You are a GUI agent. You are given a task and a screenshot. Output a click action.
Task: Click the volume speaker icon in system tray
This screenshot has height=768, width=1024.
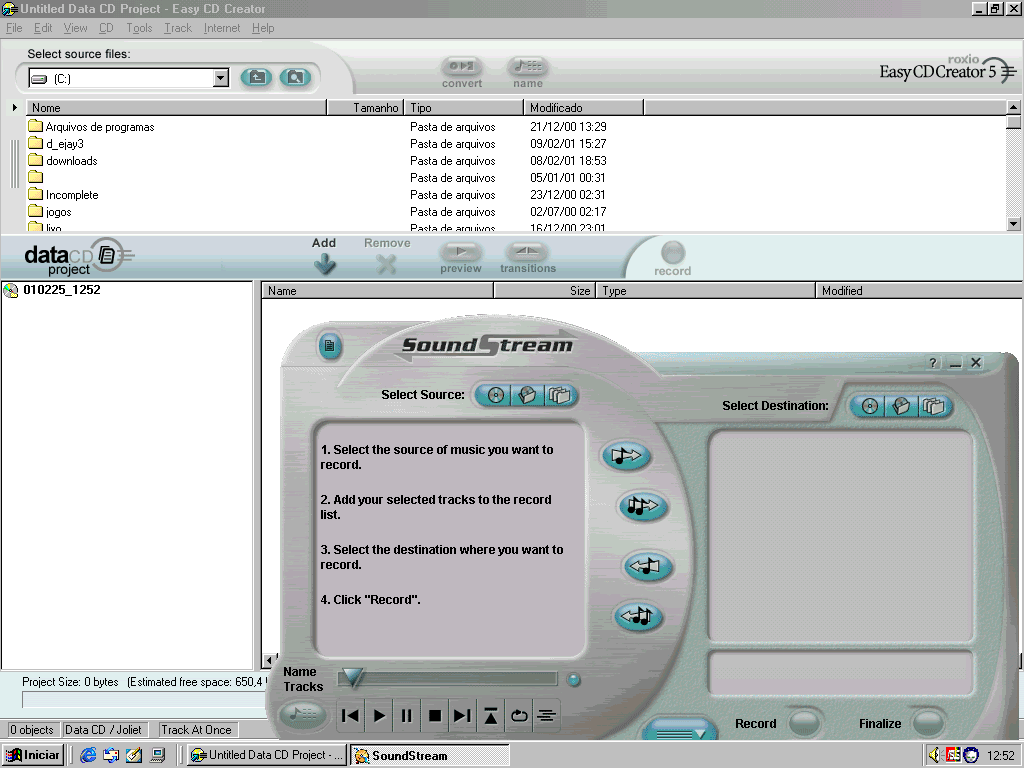(935, 755)
